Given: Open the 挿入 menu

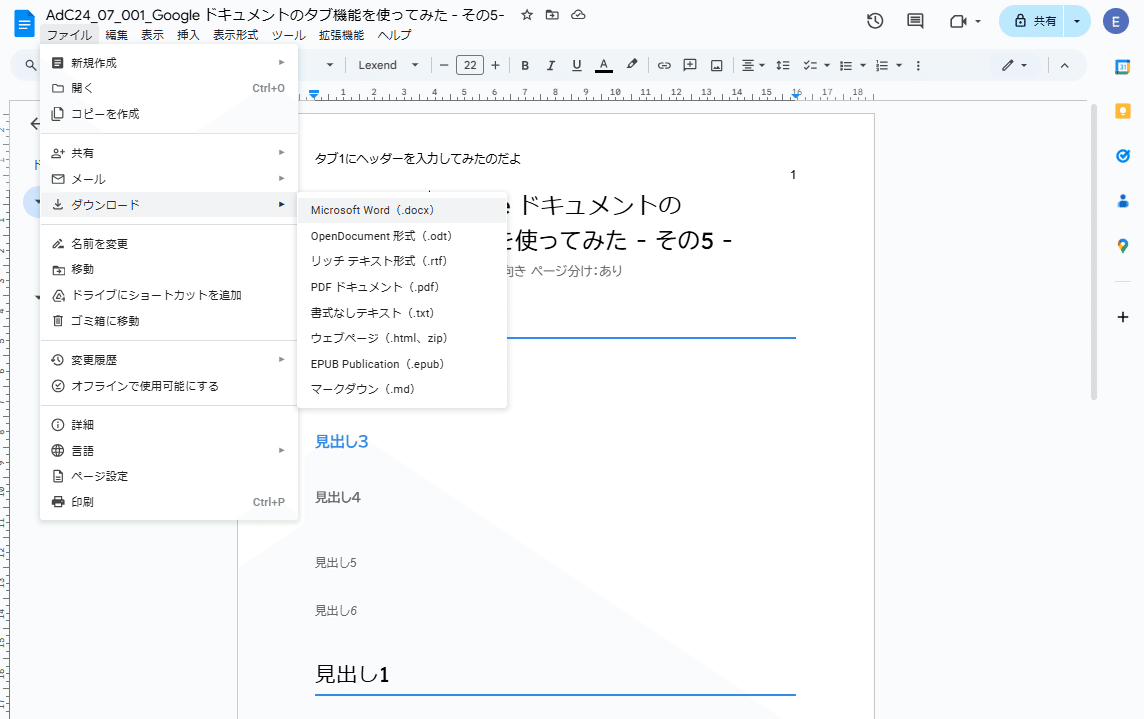Looking at the screenshot, I should (x=188, y=35).
